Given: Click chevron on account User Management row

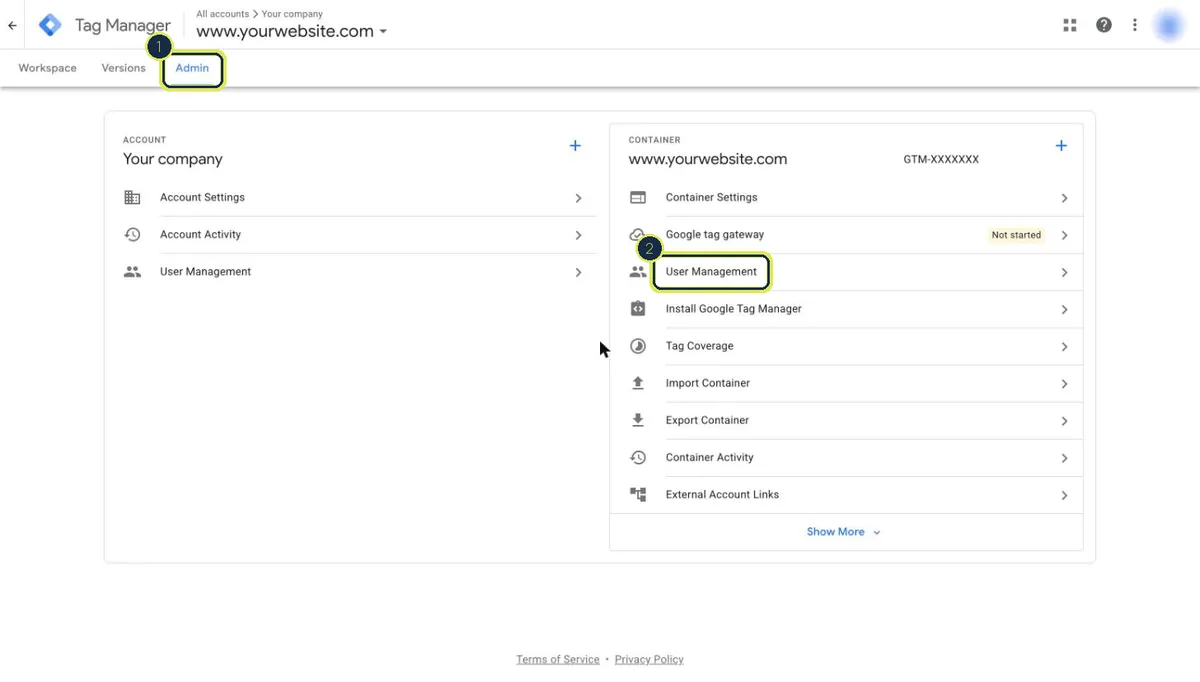Looking at the screenshot, I should click(x=578, y=272).
